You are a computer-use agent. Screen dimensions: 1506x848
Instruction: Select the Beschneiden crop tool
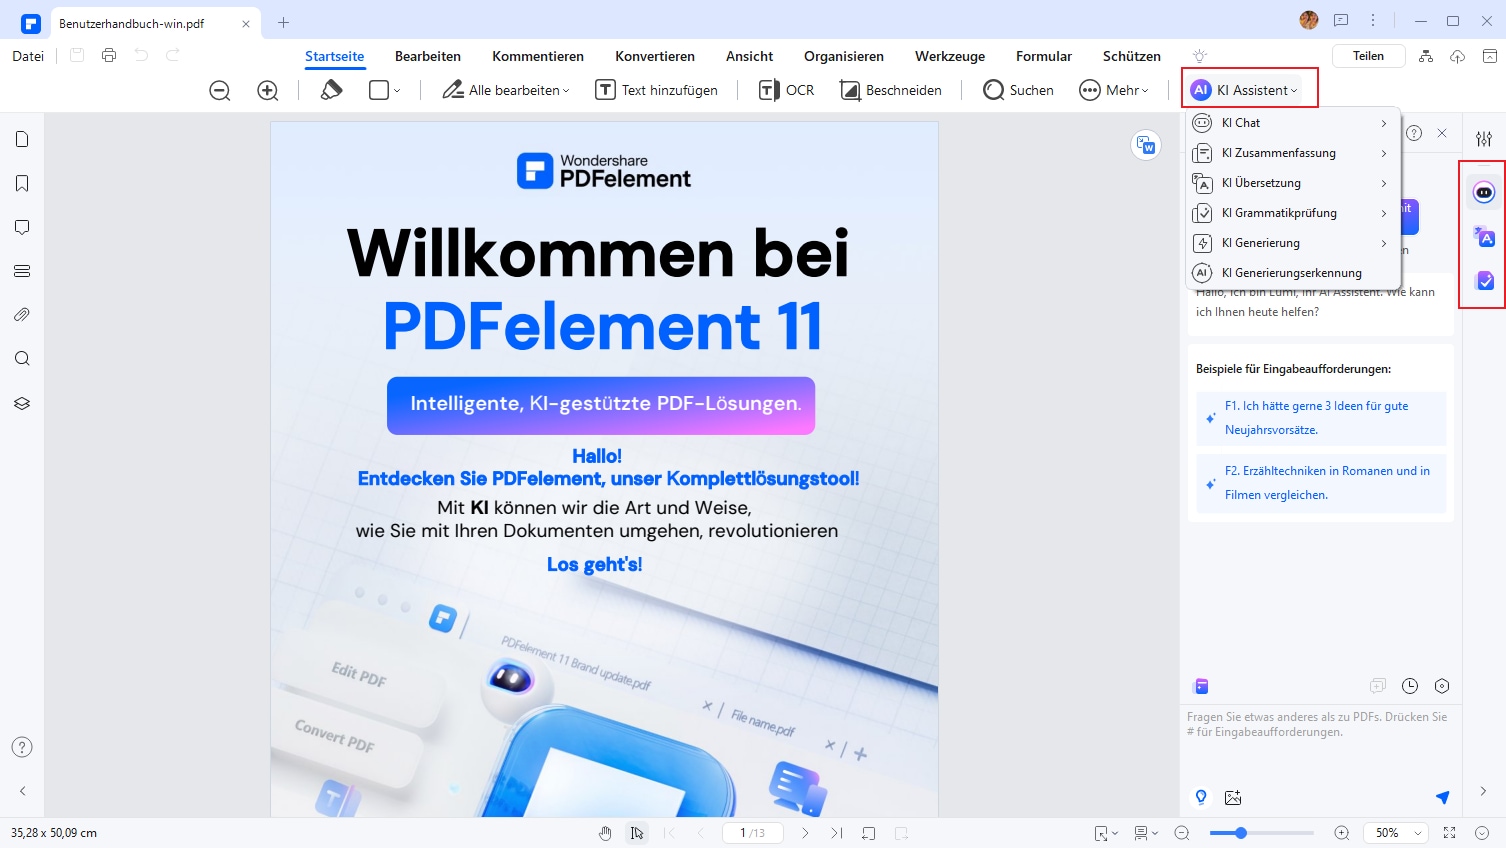(x=891, y=90)
